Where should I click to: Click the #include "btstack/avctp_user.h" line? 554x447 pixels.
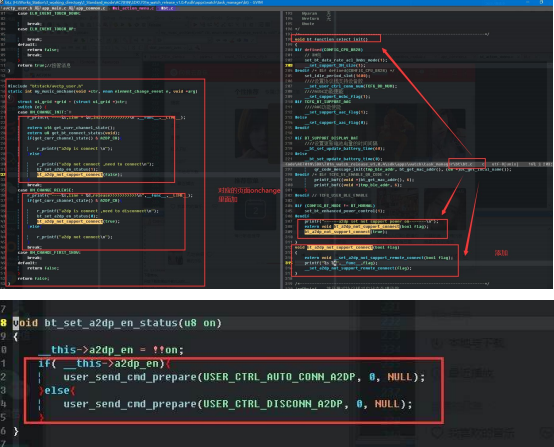(46, 86)
